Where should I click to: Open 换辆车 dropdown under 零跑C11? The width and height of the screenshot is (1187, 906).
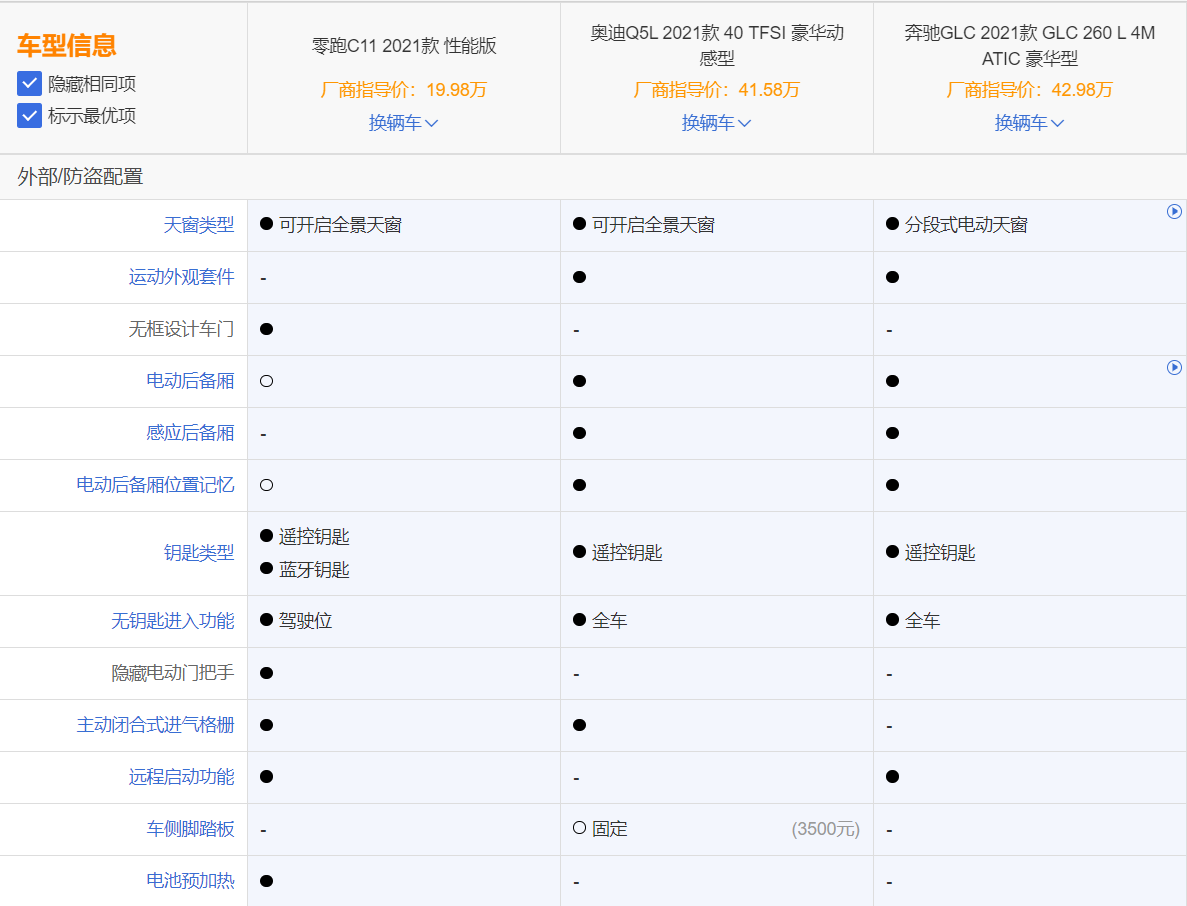click(403, 123)
